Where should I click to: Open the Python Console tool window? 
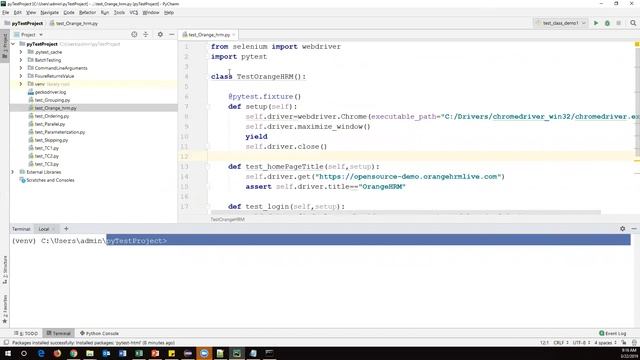pyautogui.click(x=99, y=333)
